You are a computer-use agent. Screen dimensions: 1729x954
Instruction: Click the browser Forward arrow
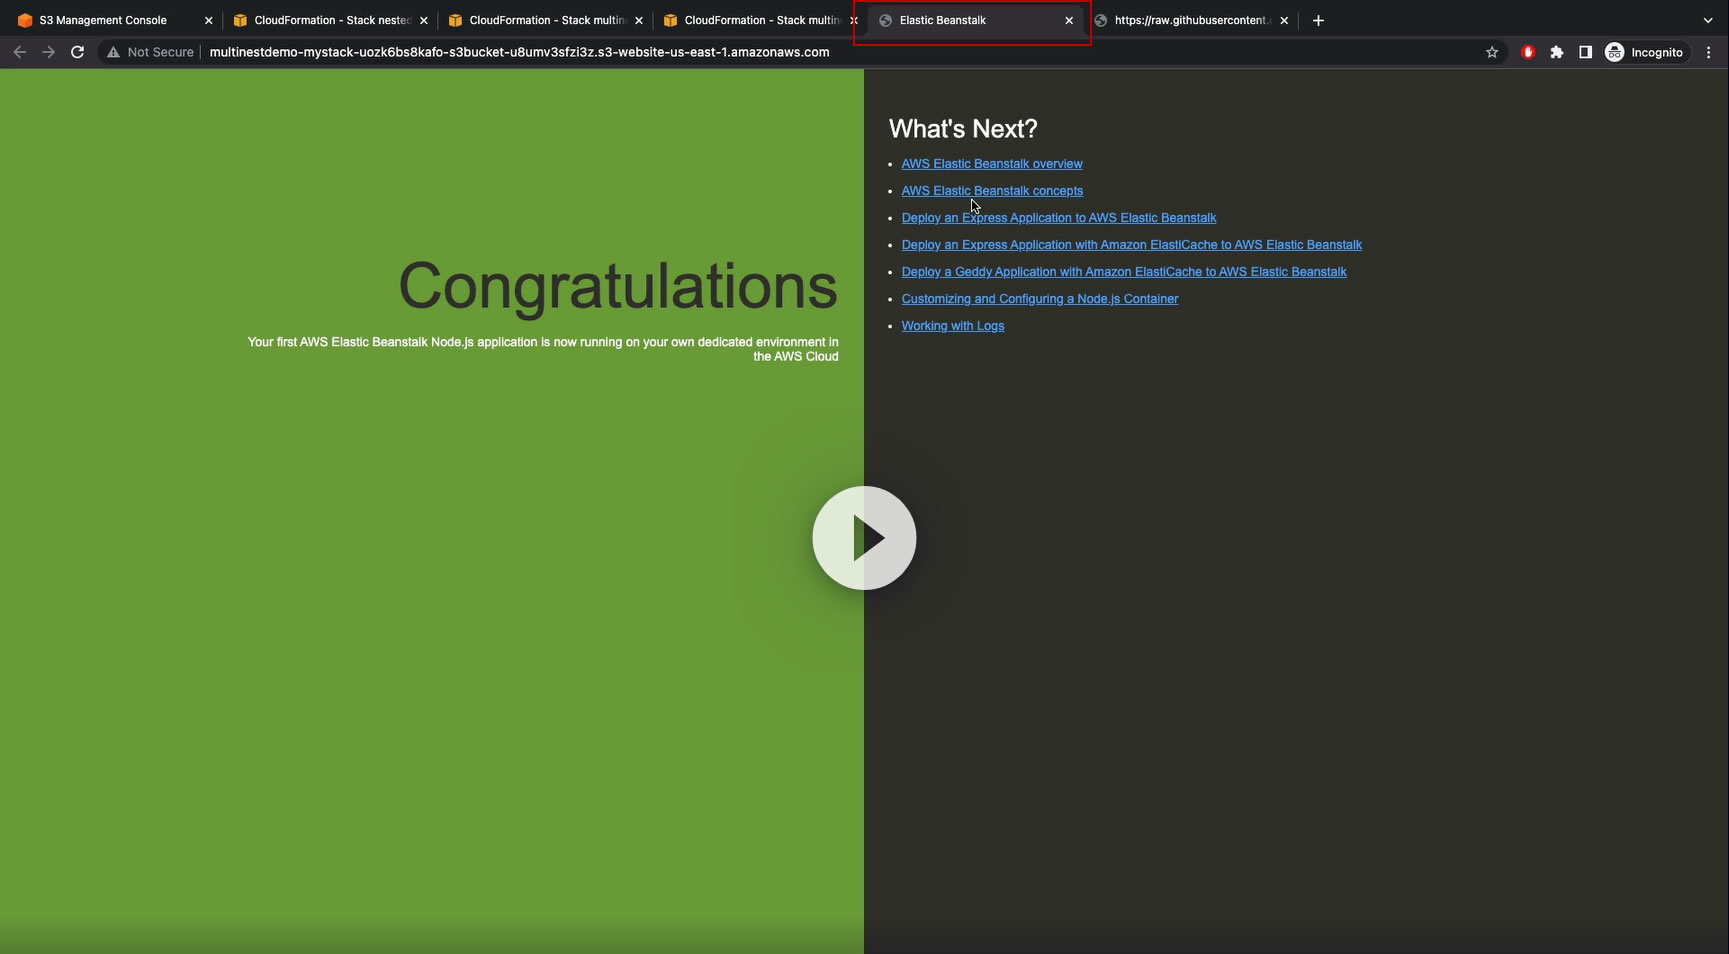coord(48,52)
